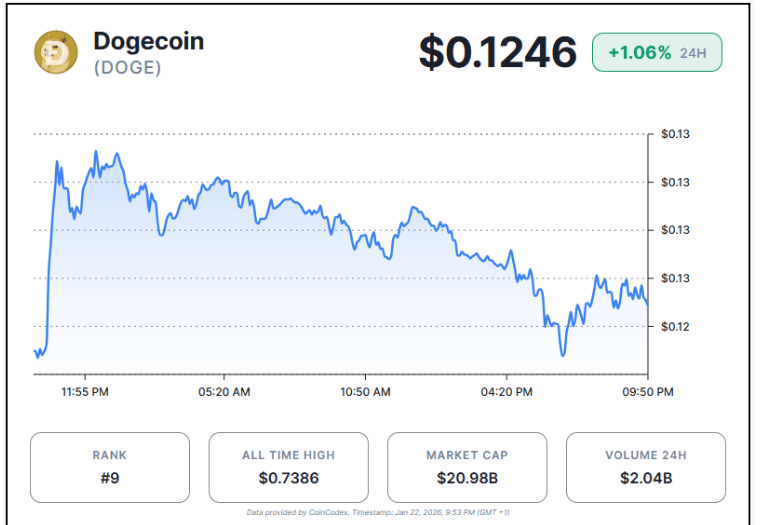Click the 09:50 PM time axis label

coord(649,392)
